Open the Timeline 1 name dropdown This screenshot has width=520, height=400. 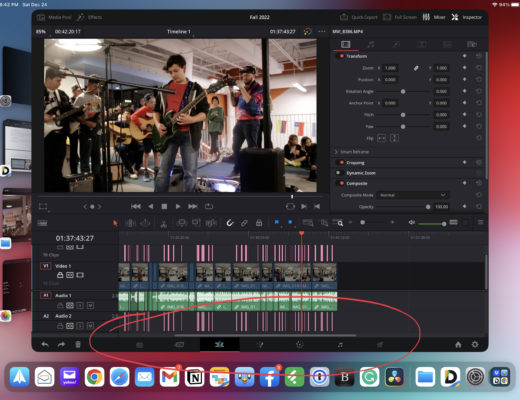(179, 32)
